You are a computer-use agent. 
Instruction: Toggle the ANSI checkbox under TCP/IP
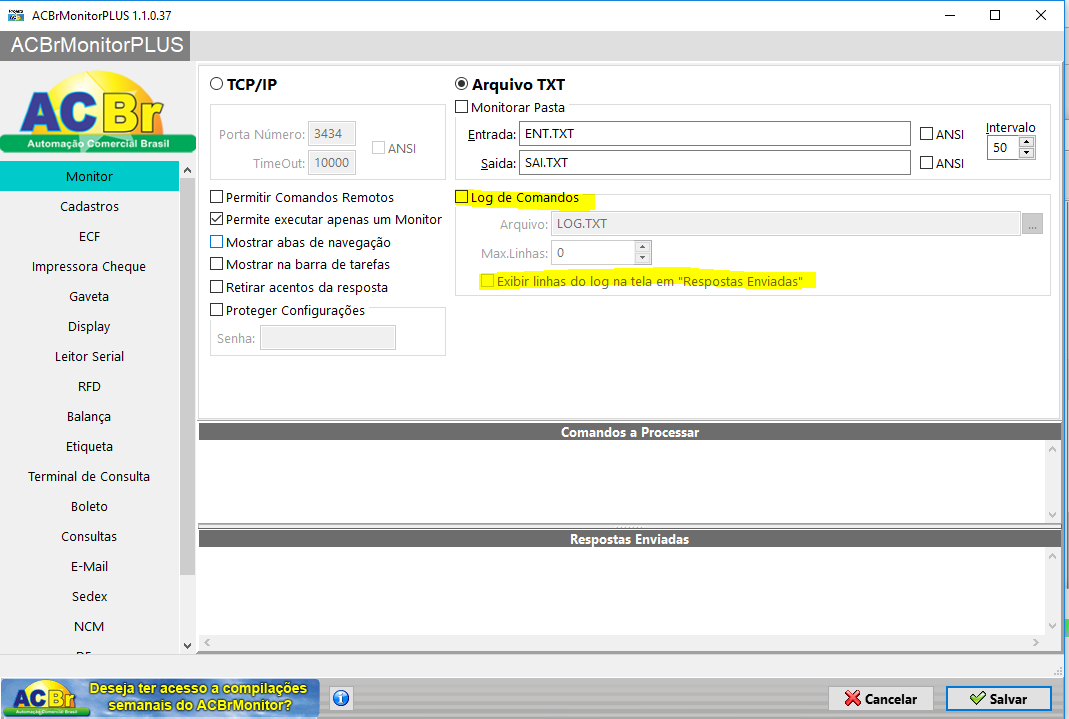click(378, 148)
